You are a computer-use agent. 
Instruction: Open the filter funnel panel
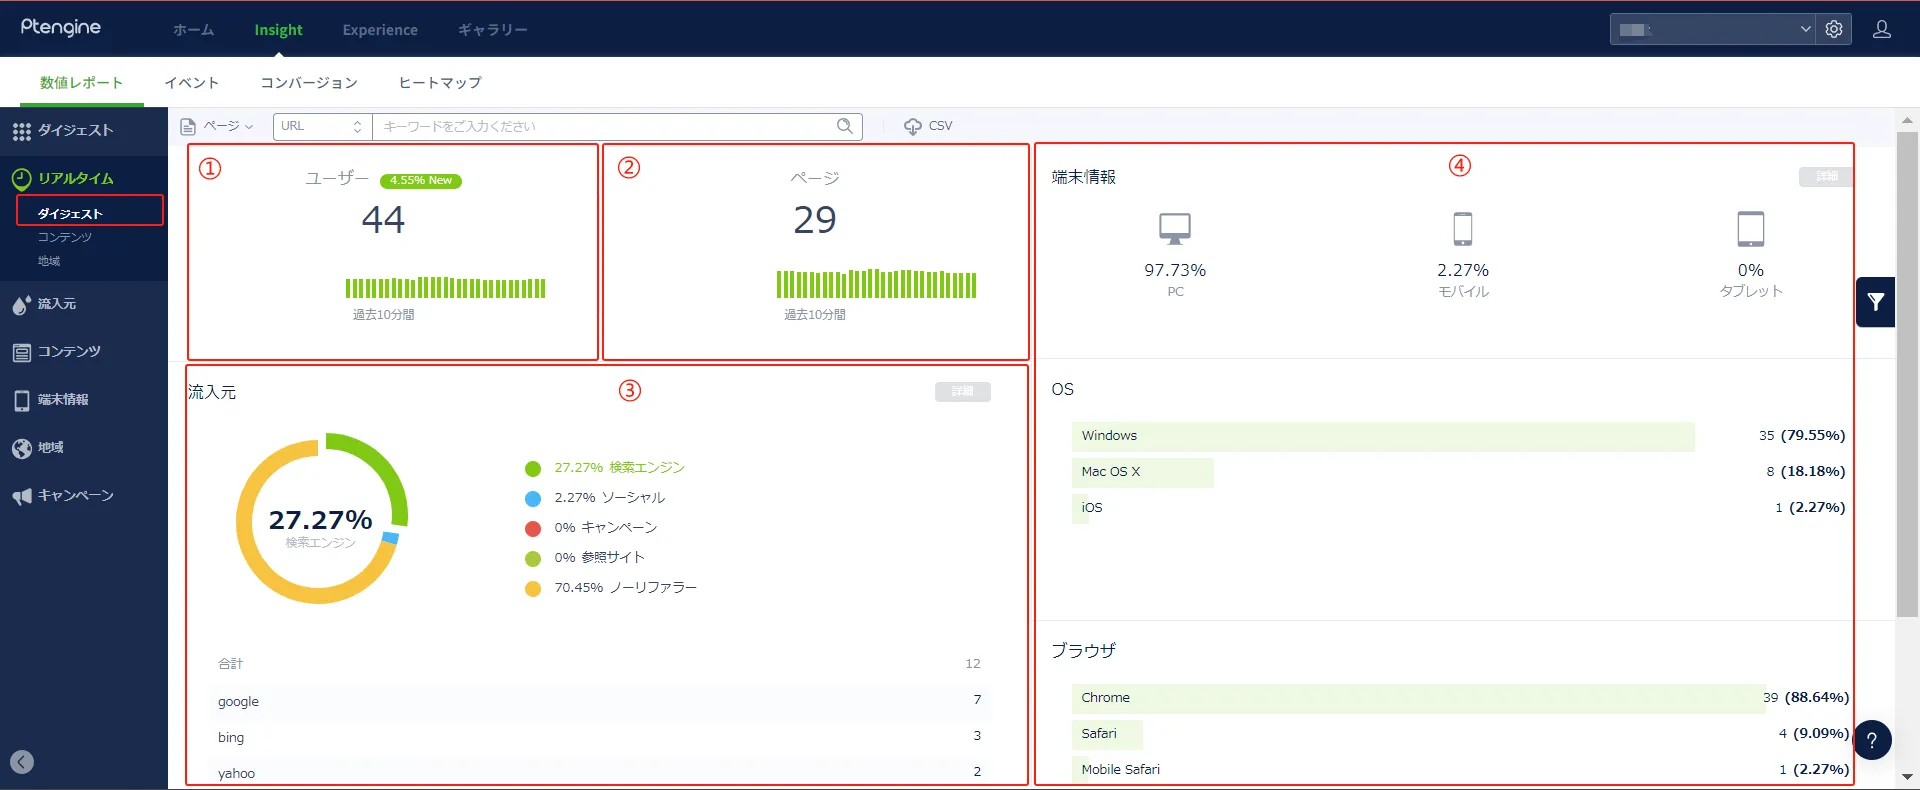1875,302
